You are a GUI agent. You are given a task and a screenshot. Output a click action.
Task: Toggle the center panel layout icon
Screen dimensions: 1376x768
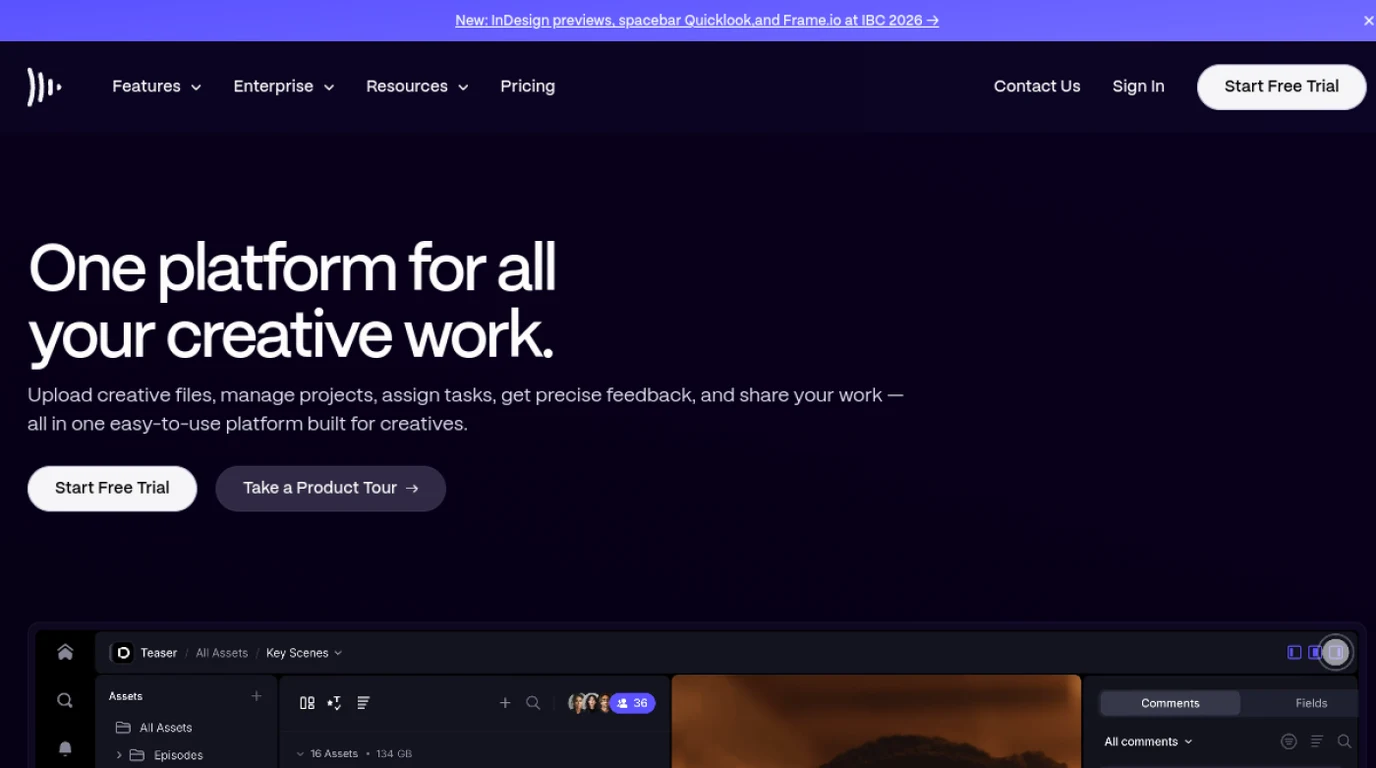(1315, 652)
